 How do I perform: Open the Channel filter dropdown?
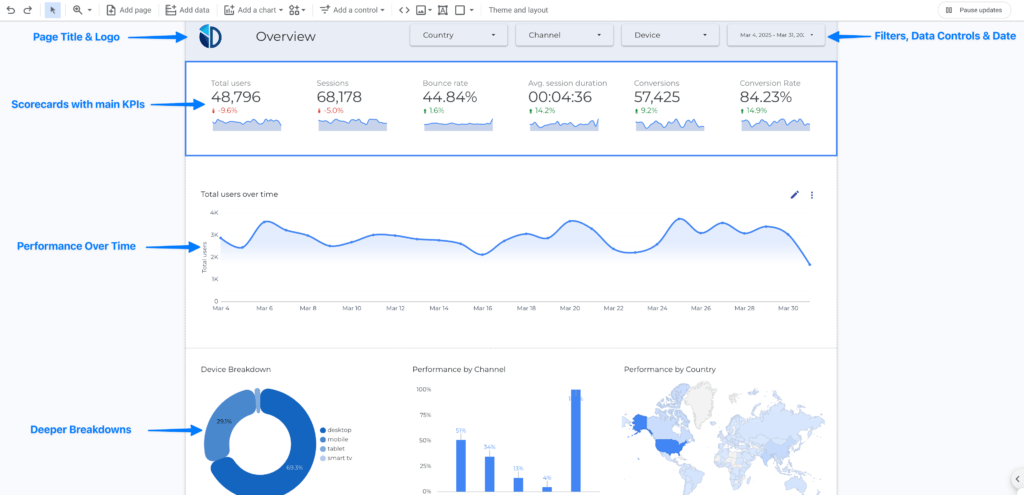click(564, 35)
